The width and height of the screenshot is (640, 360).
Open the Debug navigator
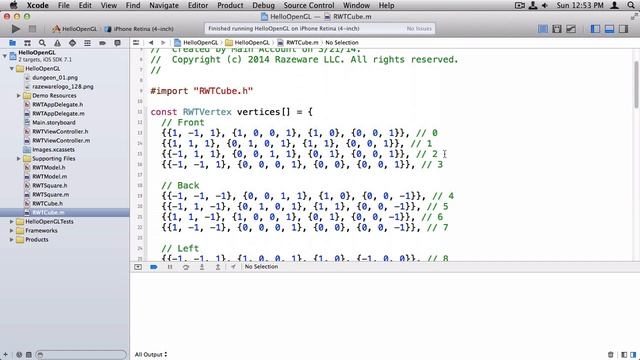[x=87, y=43]
